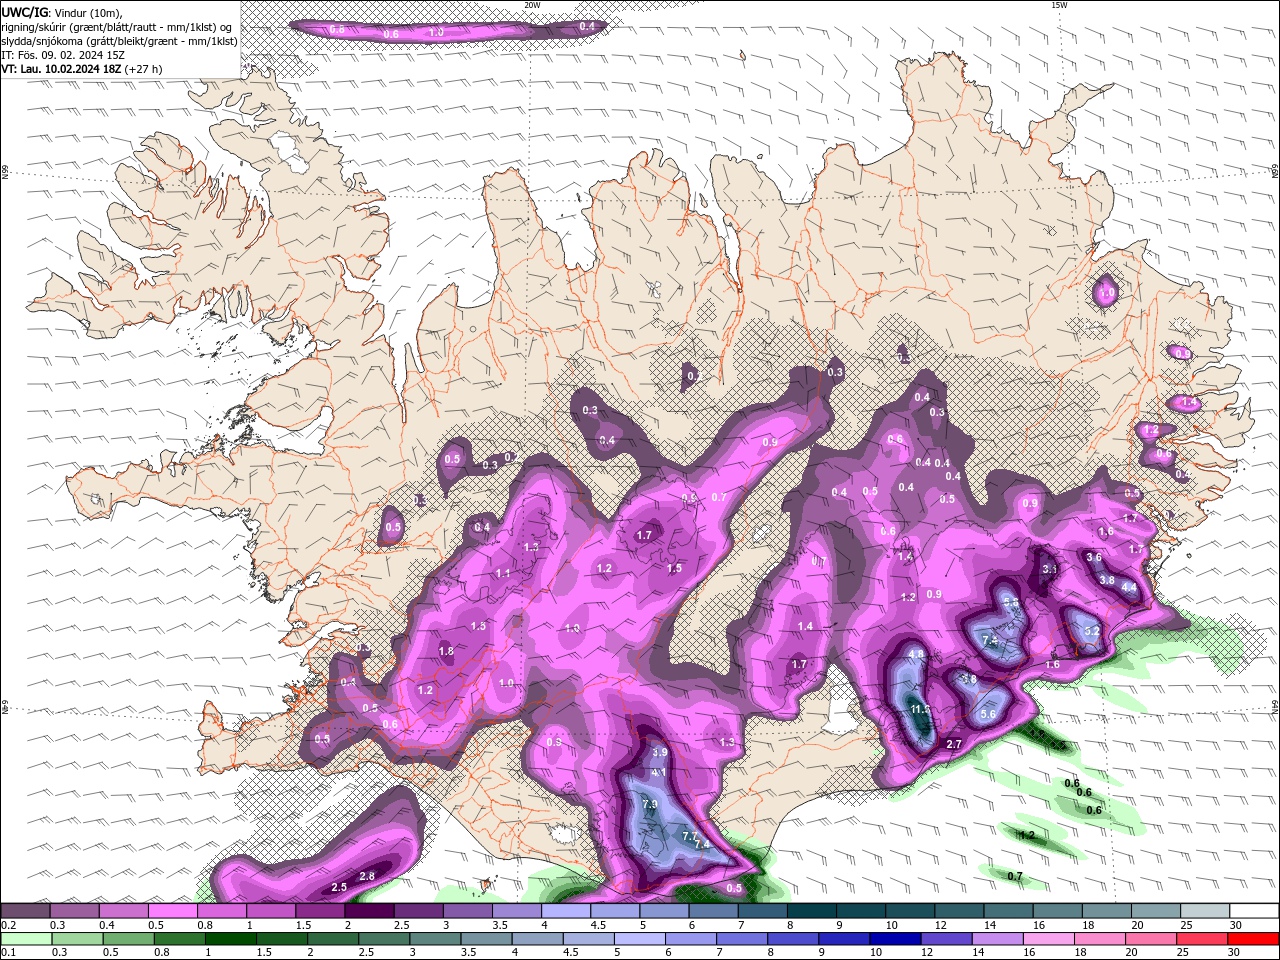This screenshot has height=960, width=1280.
Task: Click the '3.1' value in the dark purple patch
Action: click(1050, 568)
